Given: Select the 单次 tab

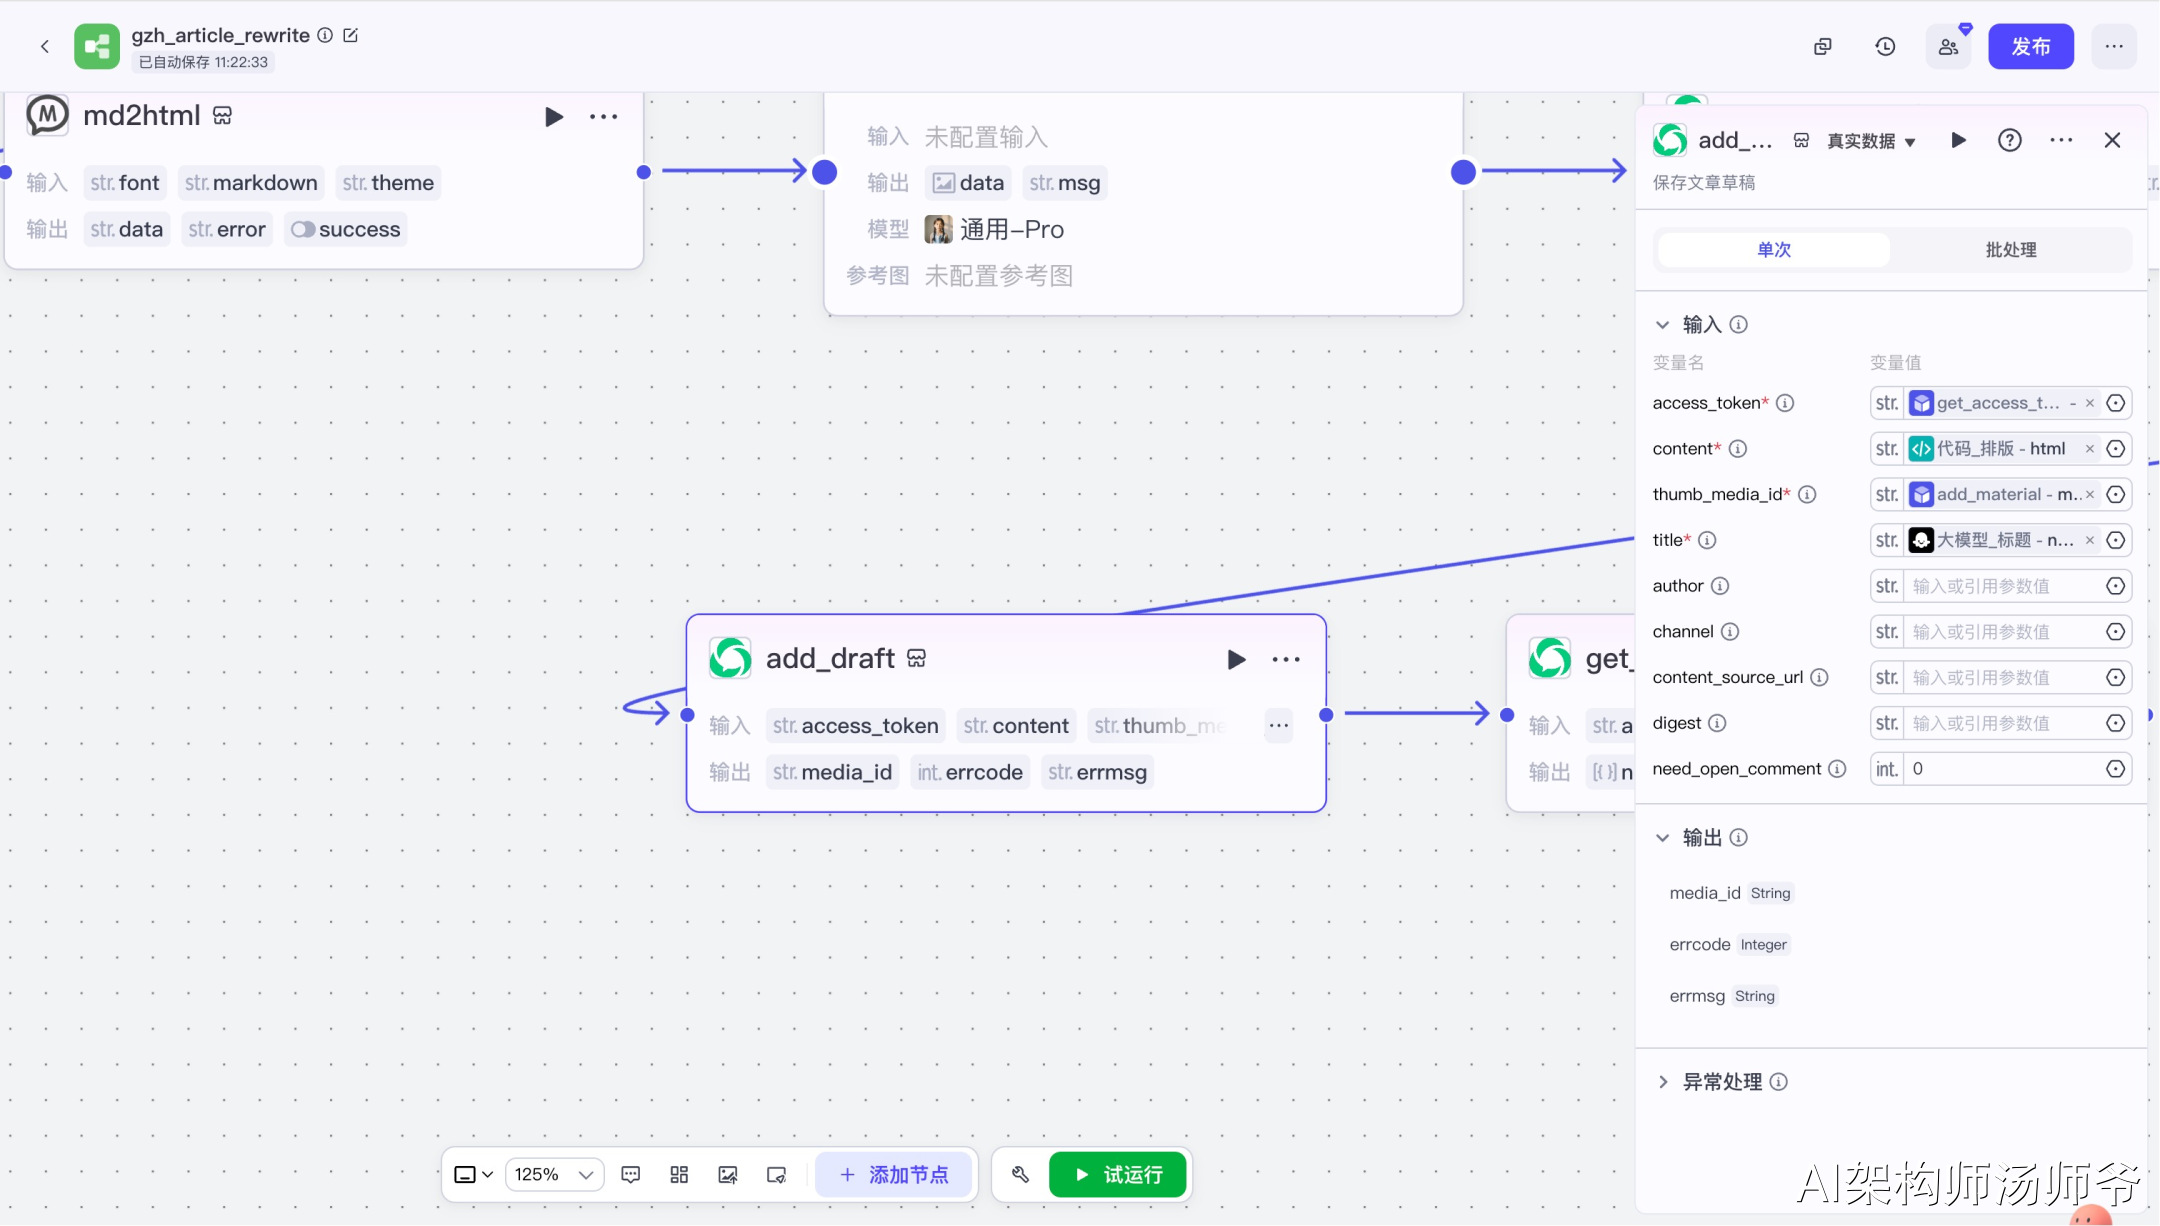Looking at the screenshot, I should coord(1773,250).
